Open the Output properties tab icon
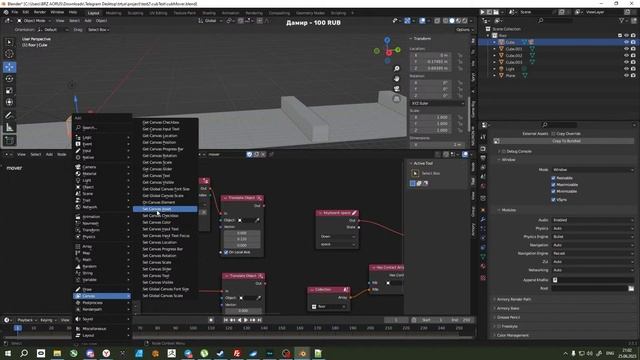This screenshot has height=360, width=640. [x=483, y=158]
